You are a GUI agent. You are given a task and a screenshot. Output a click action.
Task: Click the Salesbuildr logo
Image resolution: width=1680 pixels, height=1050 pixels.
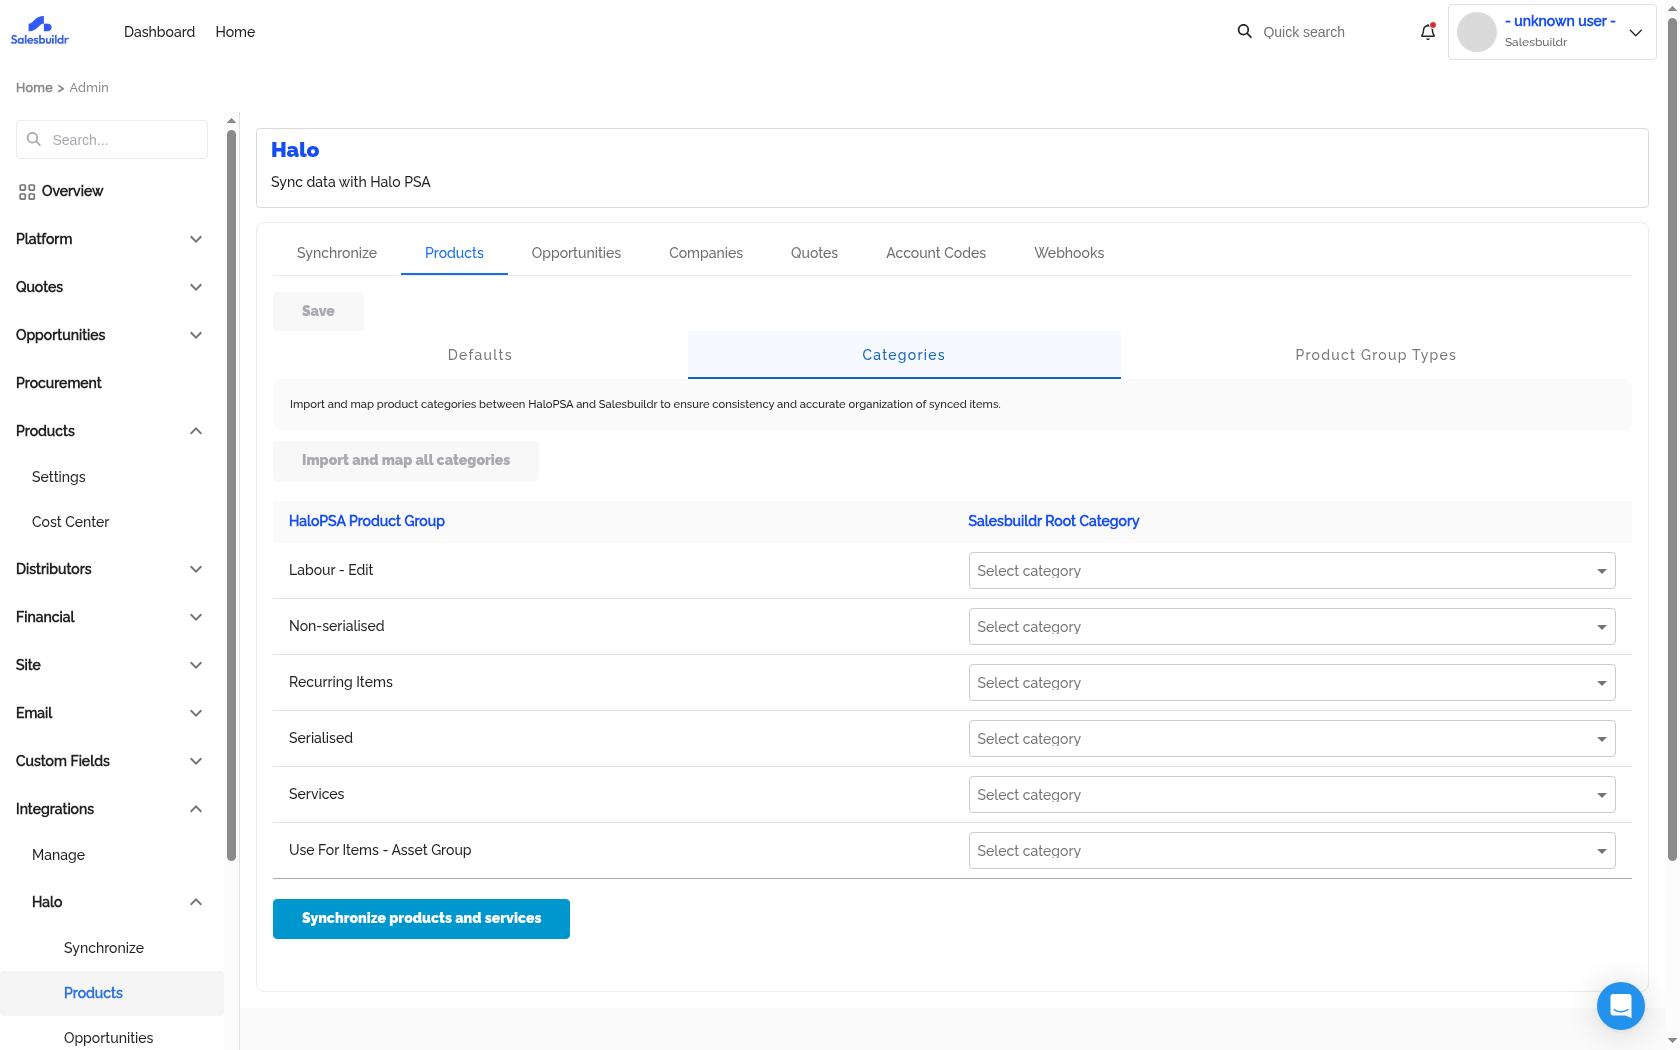[x=40, y=31]
